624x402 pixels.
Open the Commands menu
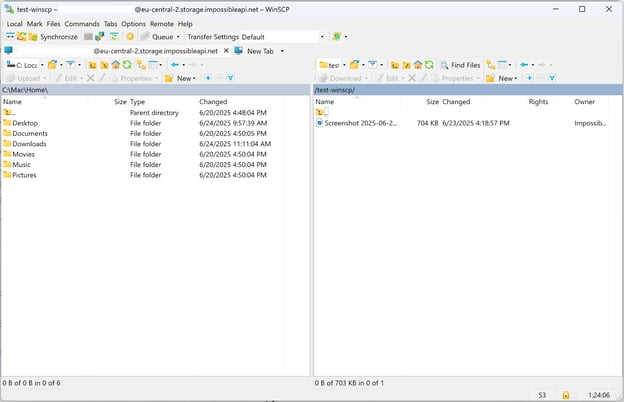82,24
